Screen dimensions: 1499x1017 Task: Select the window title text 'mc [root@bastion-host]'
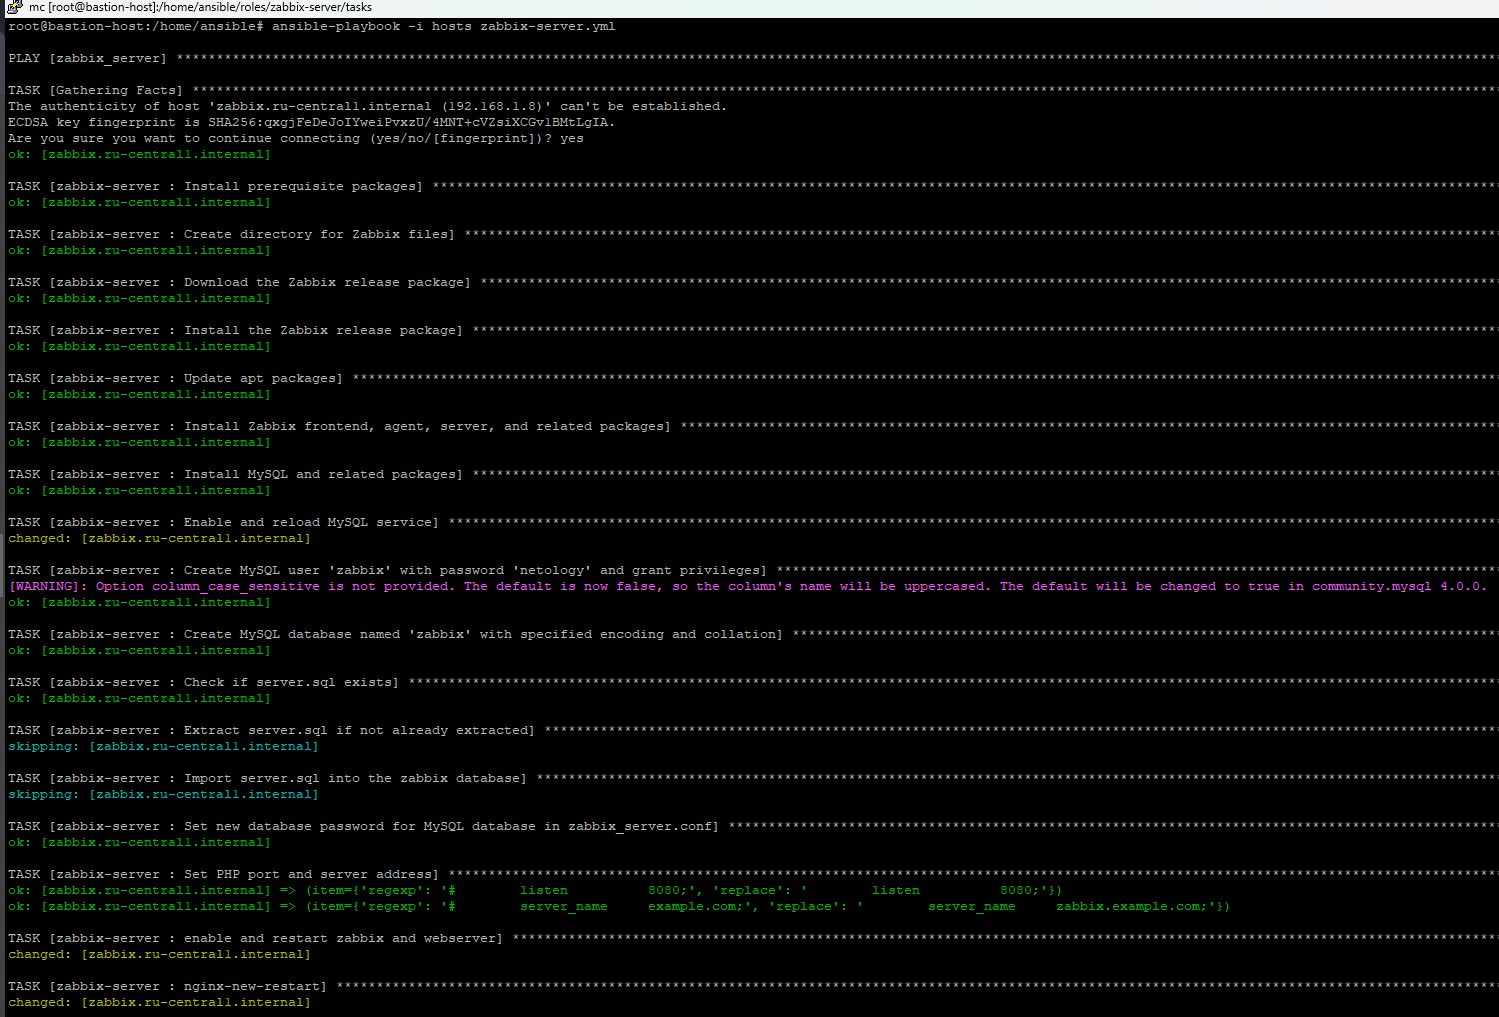pyautogui.click(x=91, y=8)
